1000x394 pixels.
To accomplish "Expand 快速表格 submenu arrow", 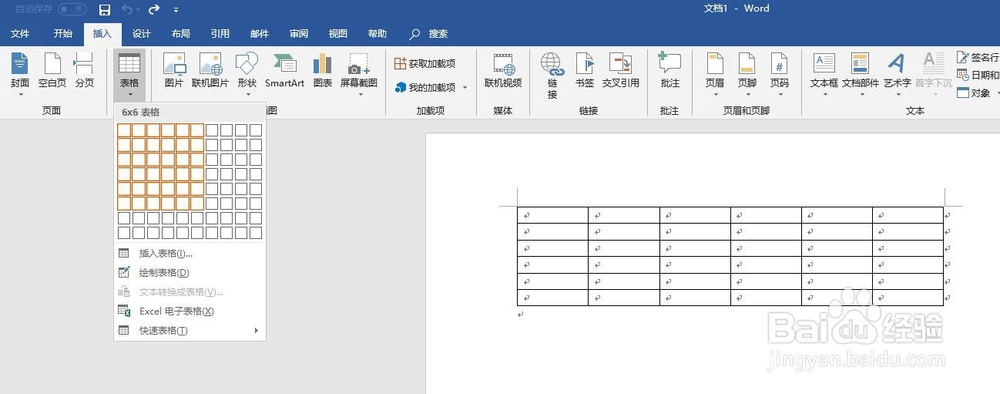I will click(x=256, y=330).
